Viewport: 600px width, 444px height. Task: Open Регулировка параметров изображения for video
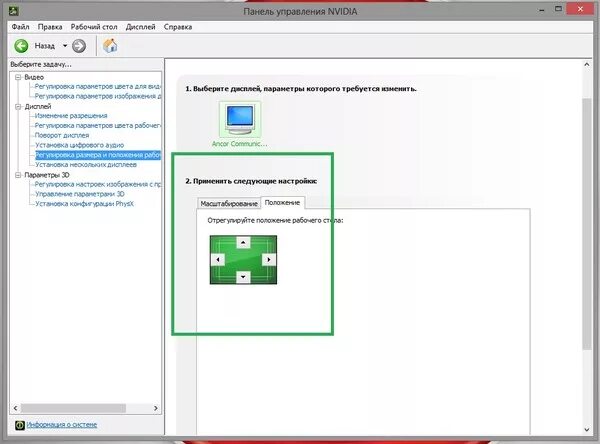[98, 96]
